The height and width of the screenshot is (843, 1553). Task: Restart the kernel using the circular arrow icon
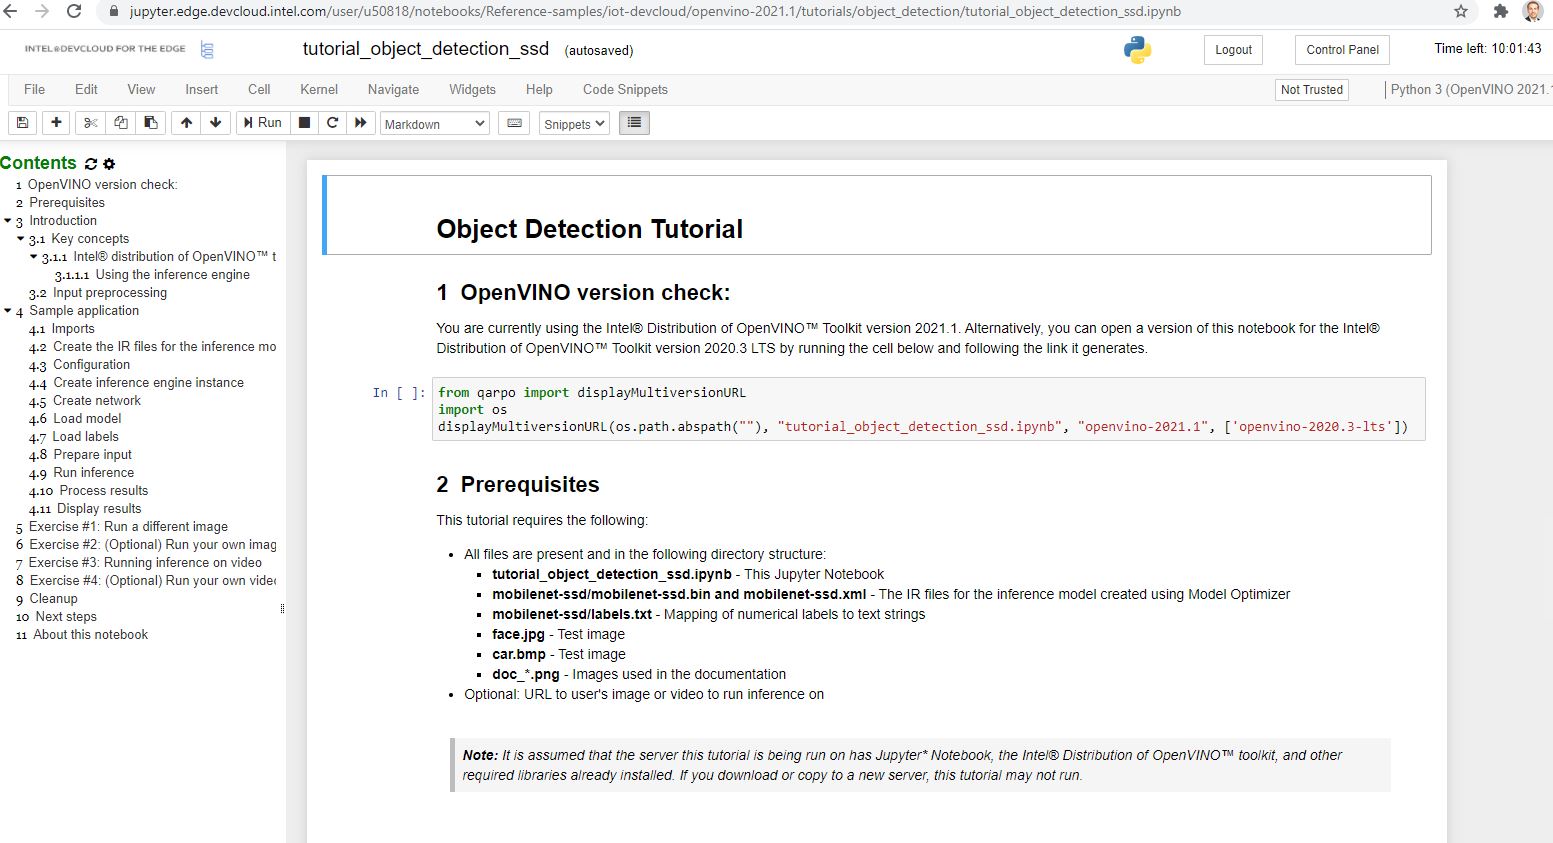[x=333, y=123]
